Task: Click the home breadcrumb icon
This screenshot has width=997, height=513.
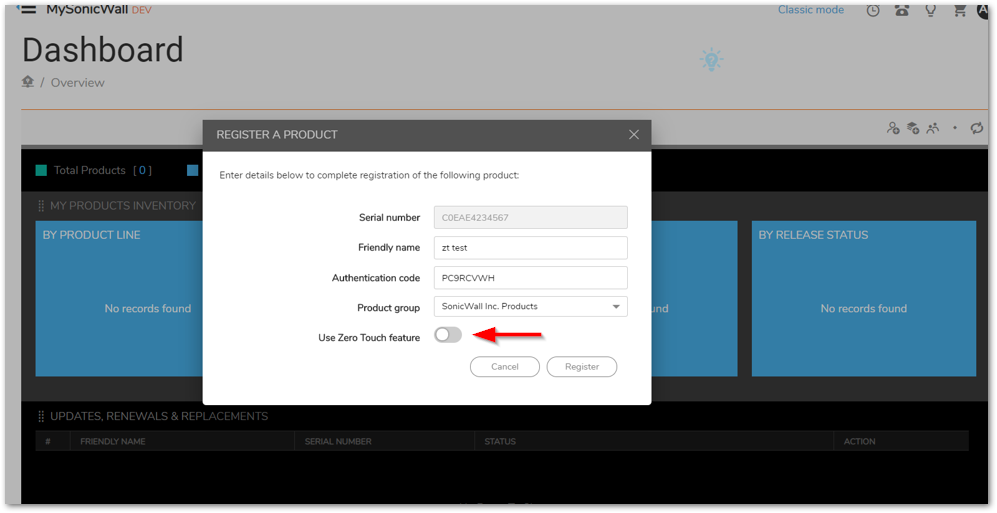Action: tap(28, 82)
